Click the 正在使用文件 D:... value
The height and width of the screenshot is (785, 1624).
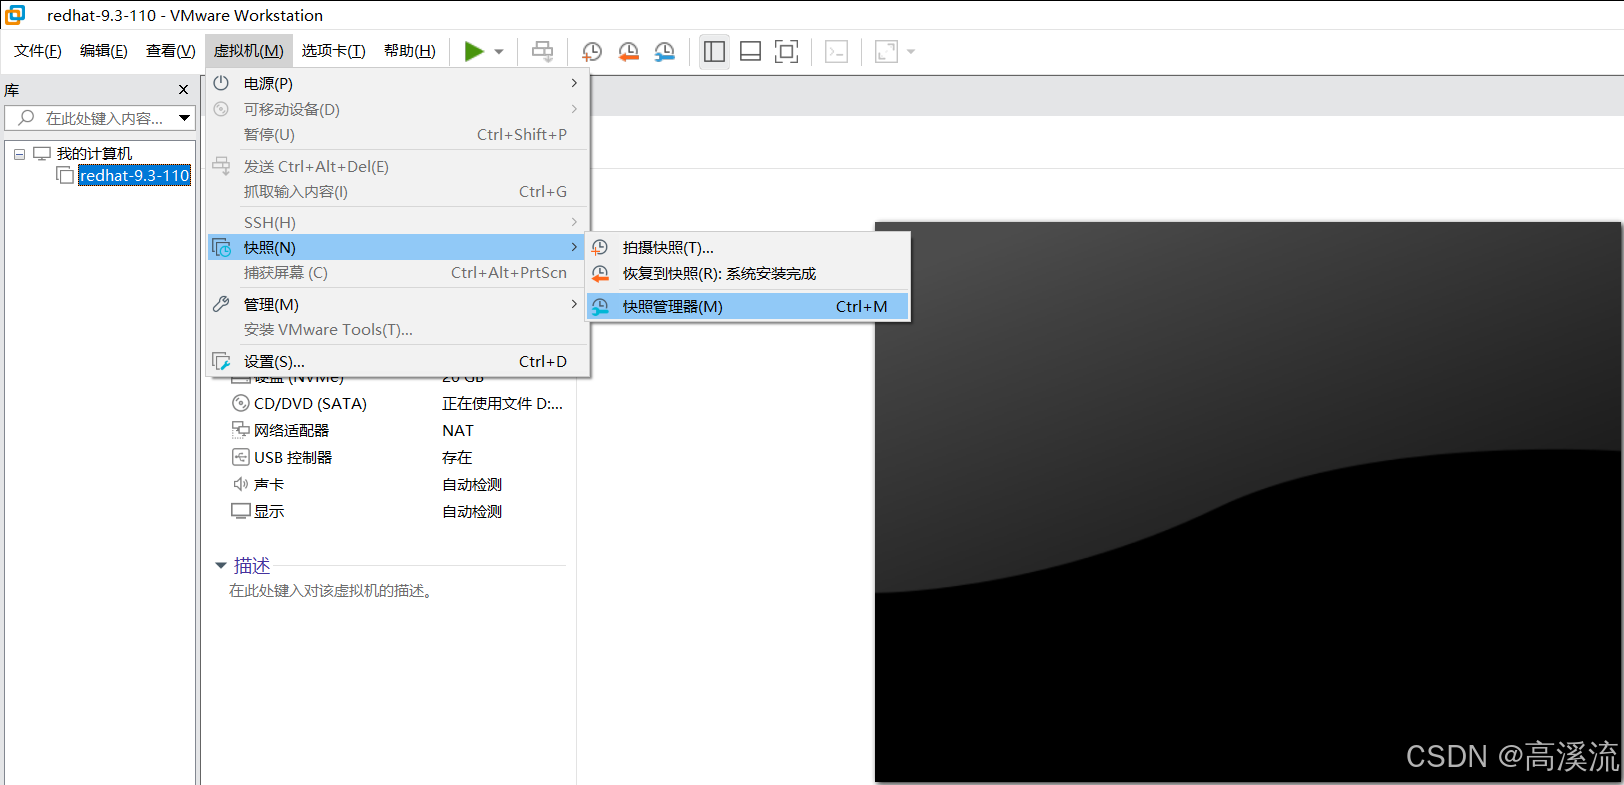tap(503, 403)
